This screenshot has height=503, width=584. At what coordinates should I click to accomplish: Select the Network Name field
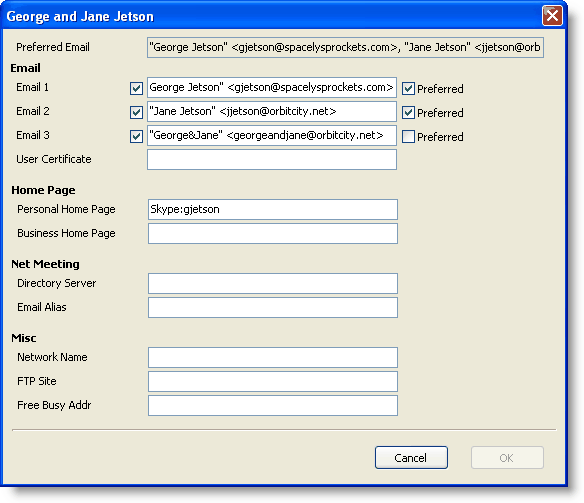273,357
